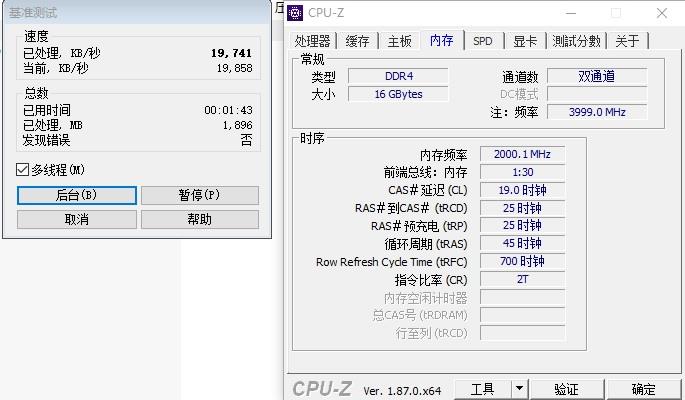Switch to the 缓存 tab
Screen dimensions: 685x400
[x=357, y=41]
